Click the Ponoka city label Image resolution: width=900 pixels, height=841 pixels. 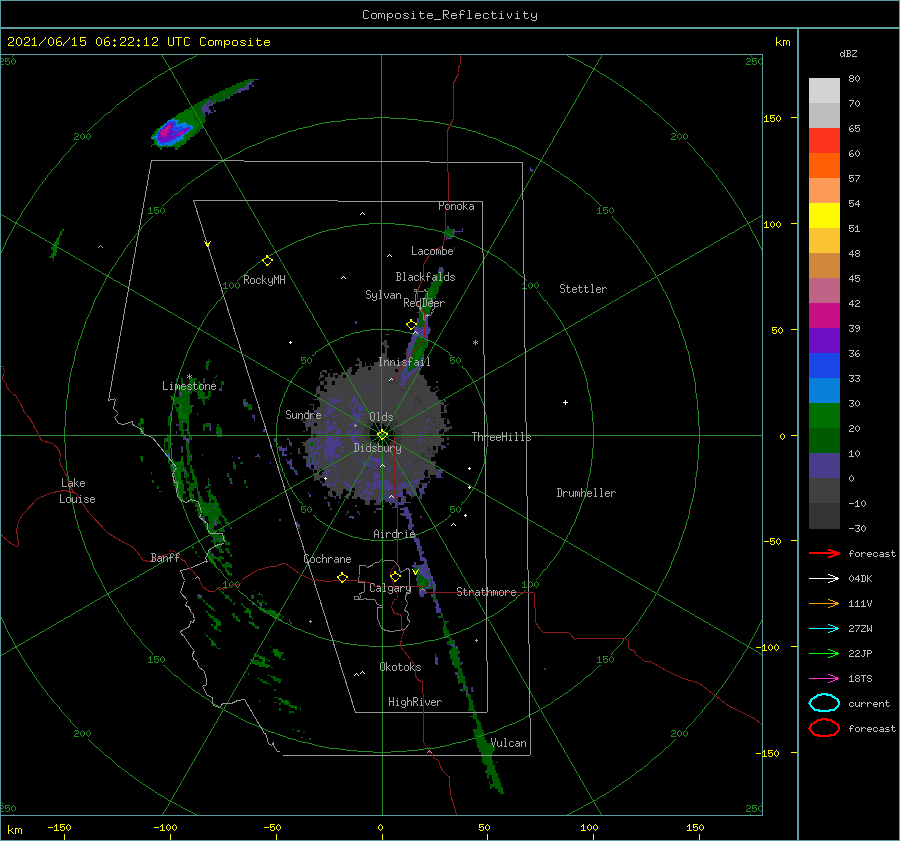click(456, 206)
